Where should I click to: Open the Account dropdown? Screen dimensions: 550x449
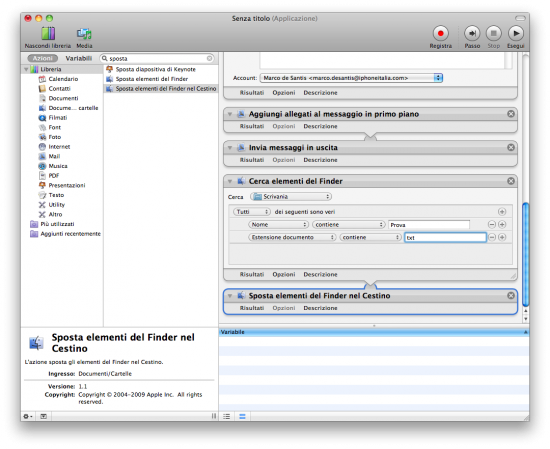351,78
